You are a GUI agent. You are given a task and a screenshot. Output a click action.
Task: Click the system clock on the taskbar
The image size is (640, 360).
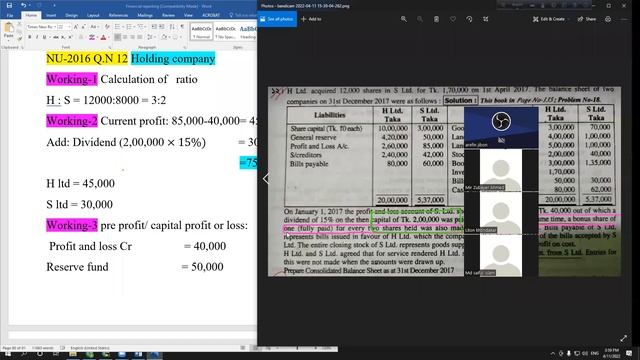pyautogui.click(x=611, y=353)
